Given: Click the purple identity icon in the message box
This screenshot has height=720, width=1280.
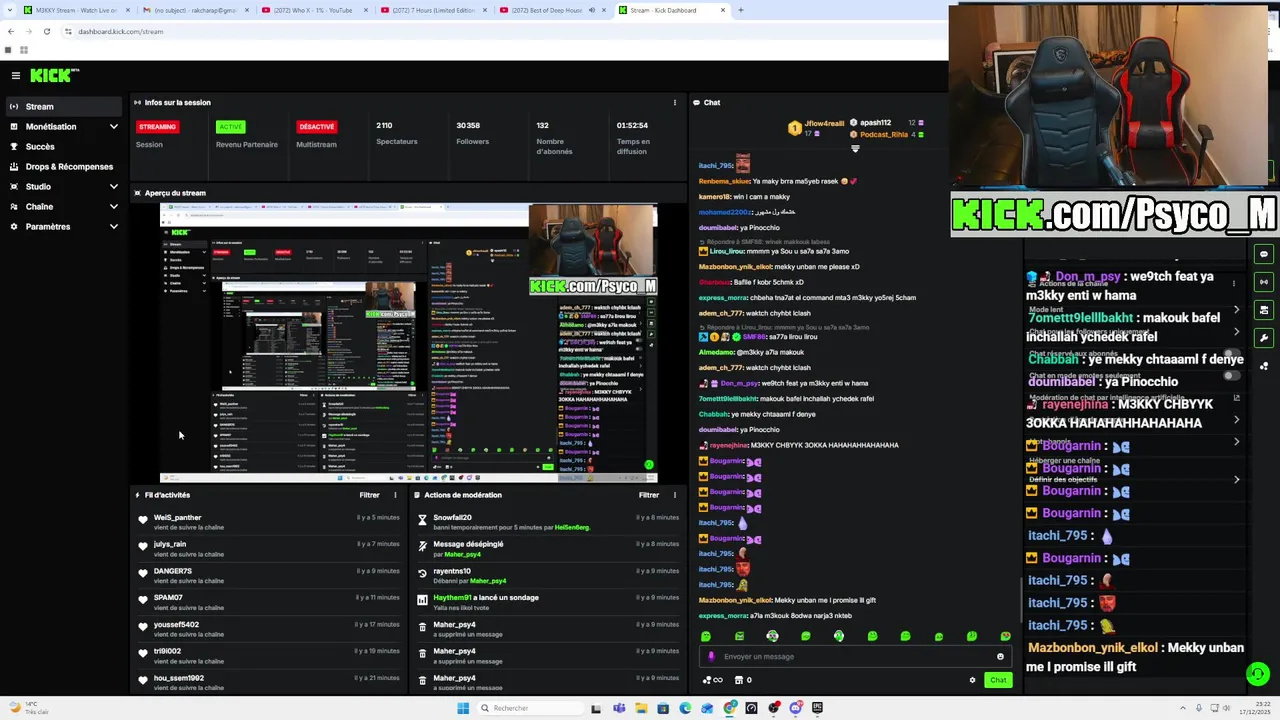Looking at the screenshot, I should point(711,657).
